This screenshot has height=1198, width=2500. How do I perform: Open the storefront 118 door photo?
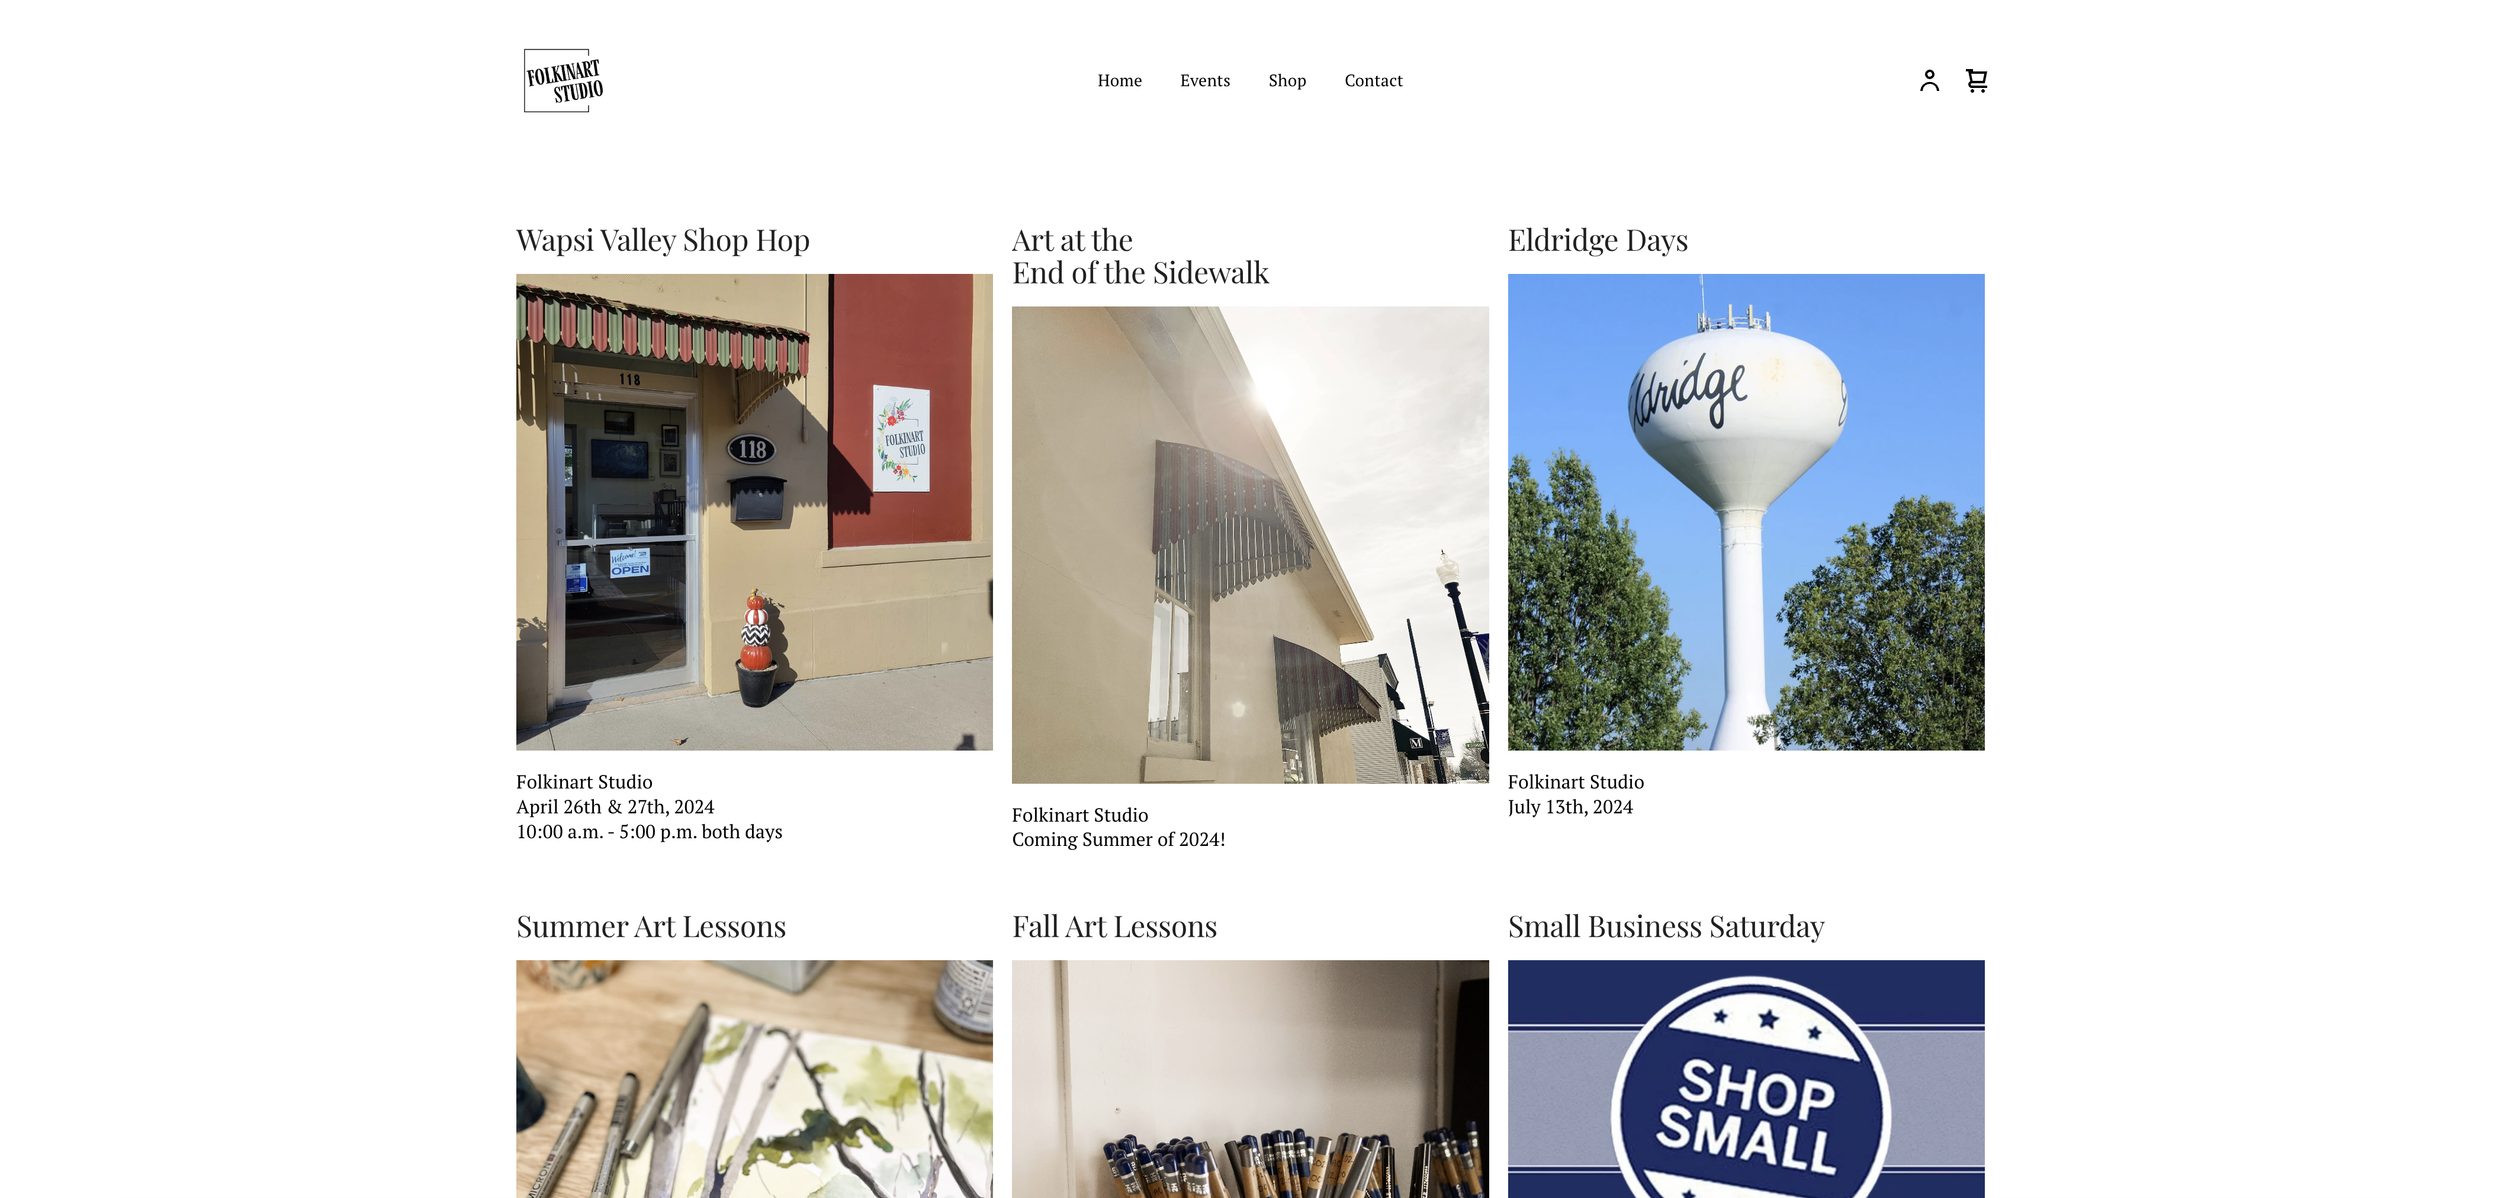click(x=754, y=512)
